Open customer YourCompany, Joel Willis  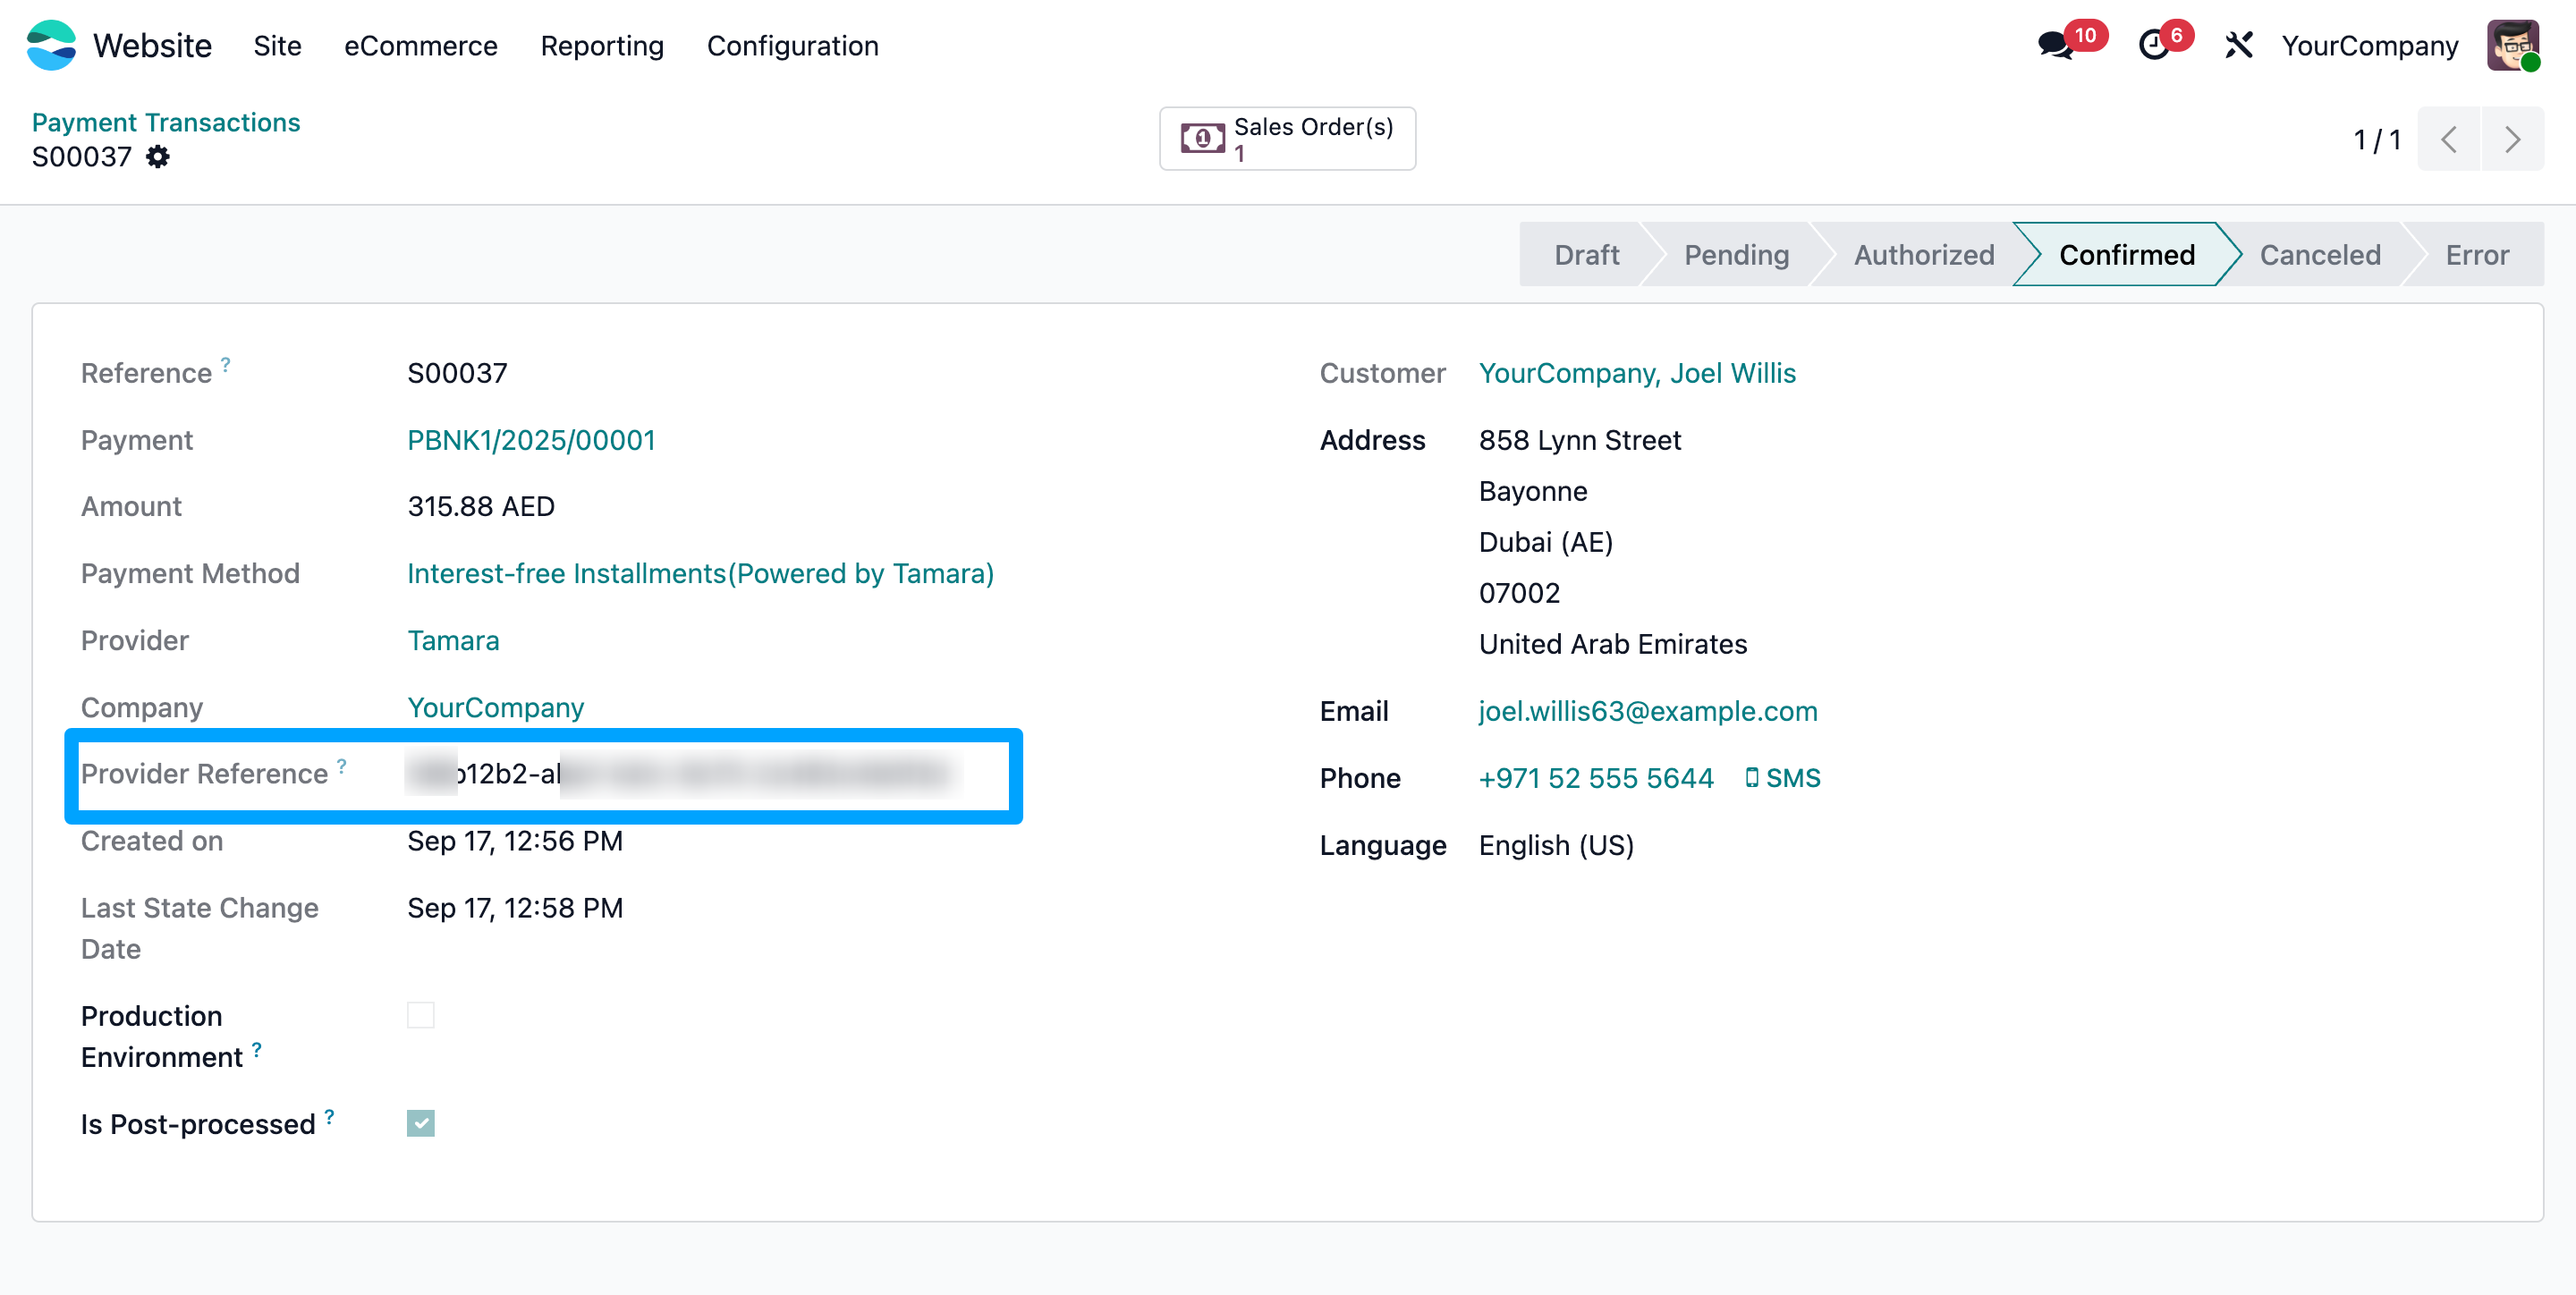point(1637,373)
